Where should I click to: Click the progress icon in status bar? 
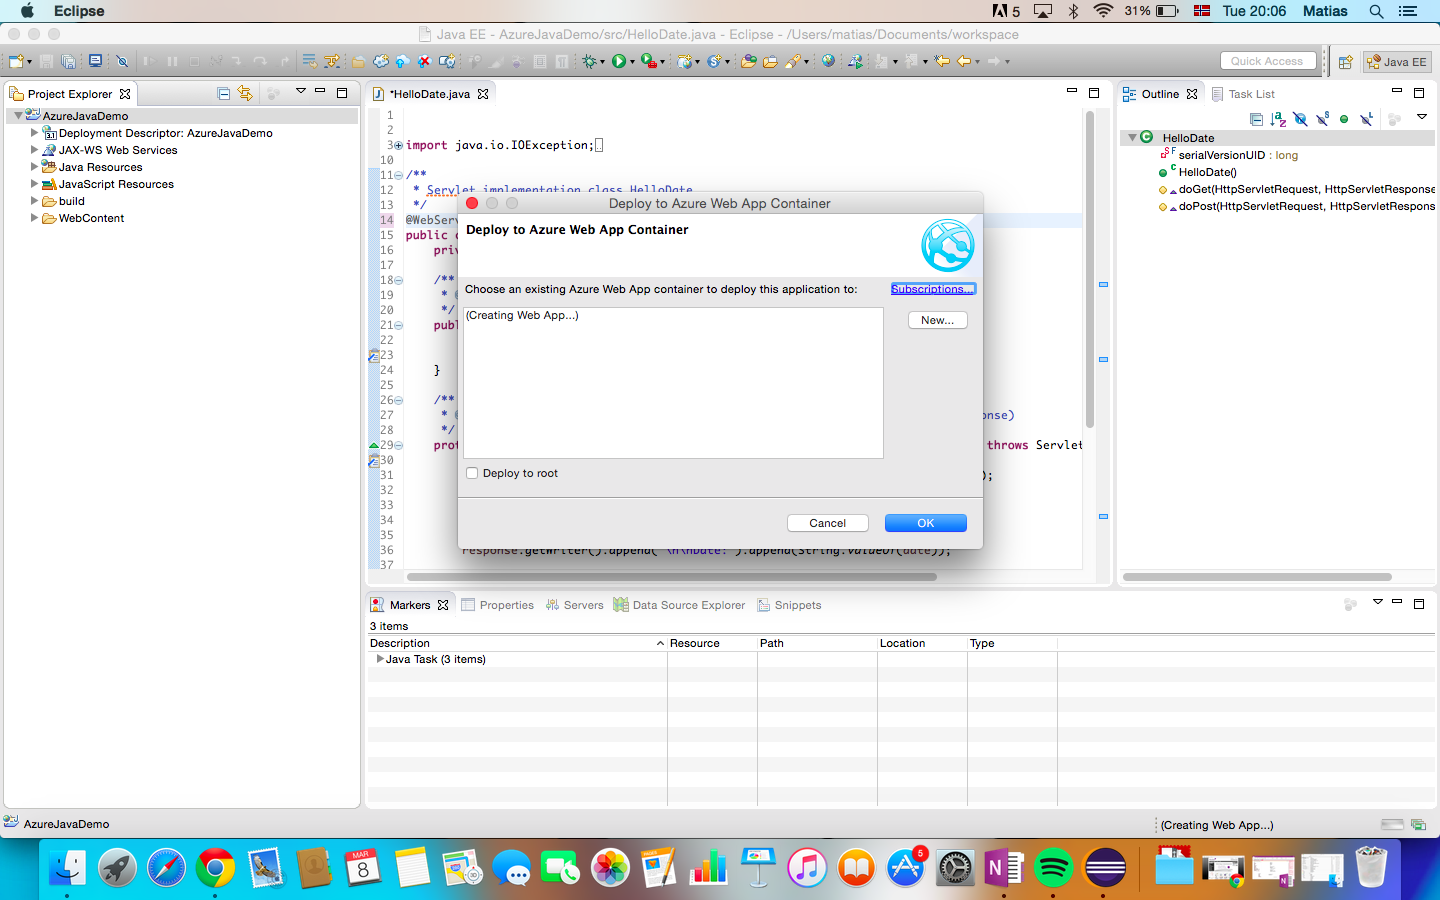[x=1418, y=825]
